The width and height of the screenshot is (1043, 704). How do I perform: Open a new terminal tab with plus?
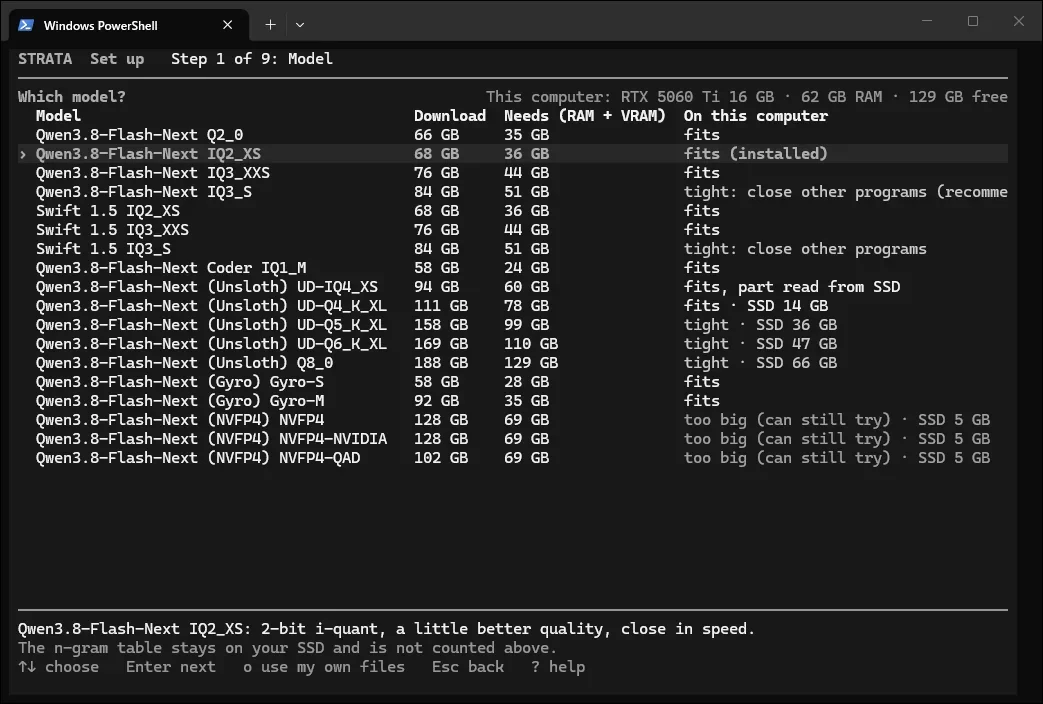tap(270, 25)
